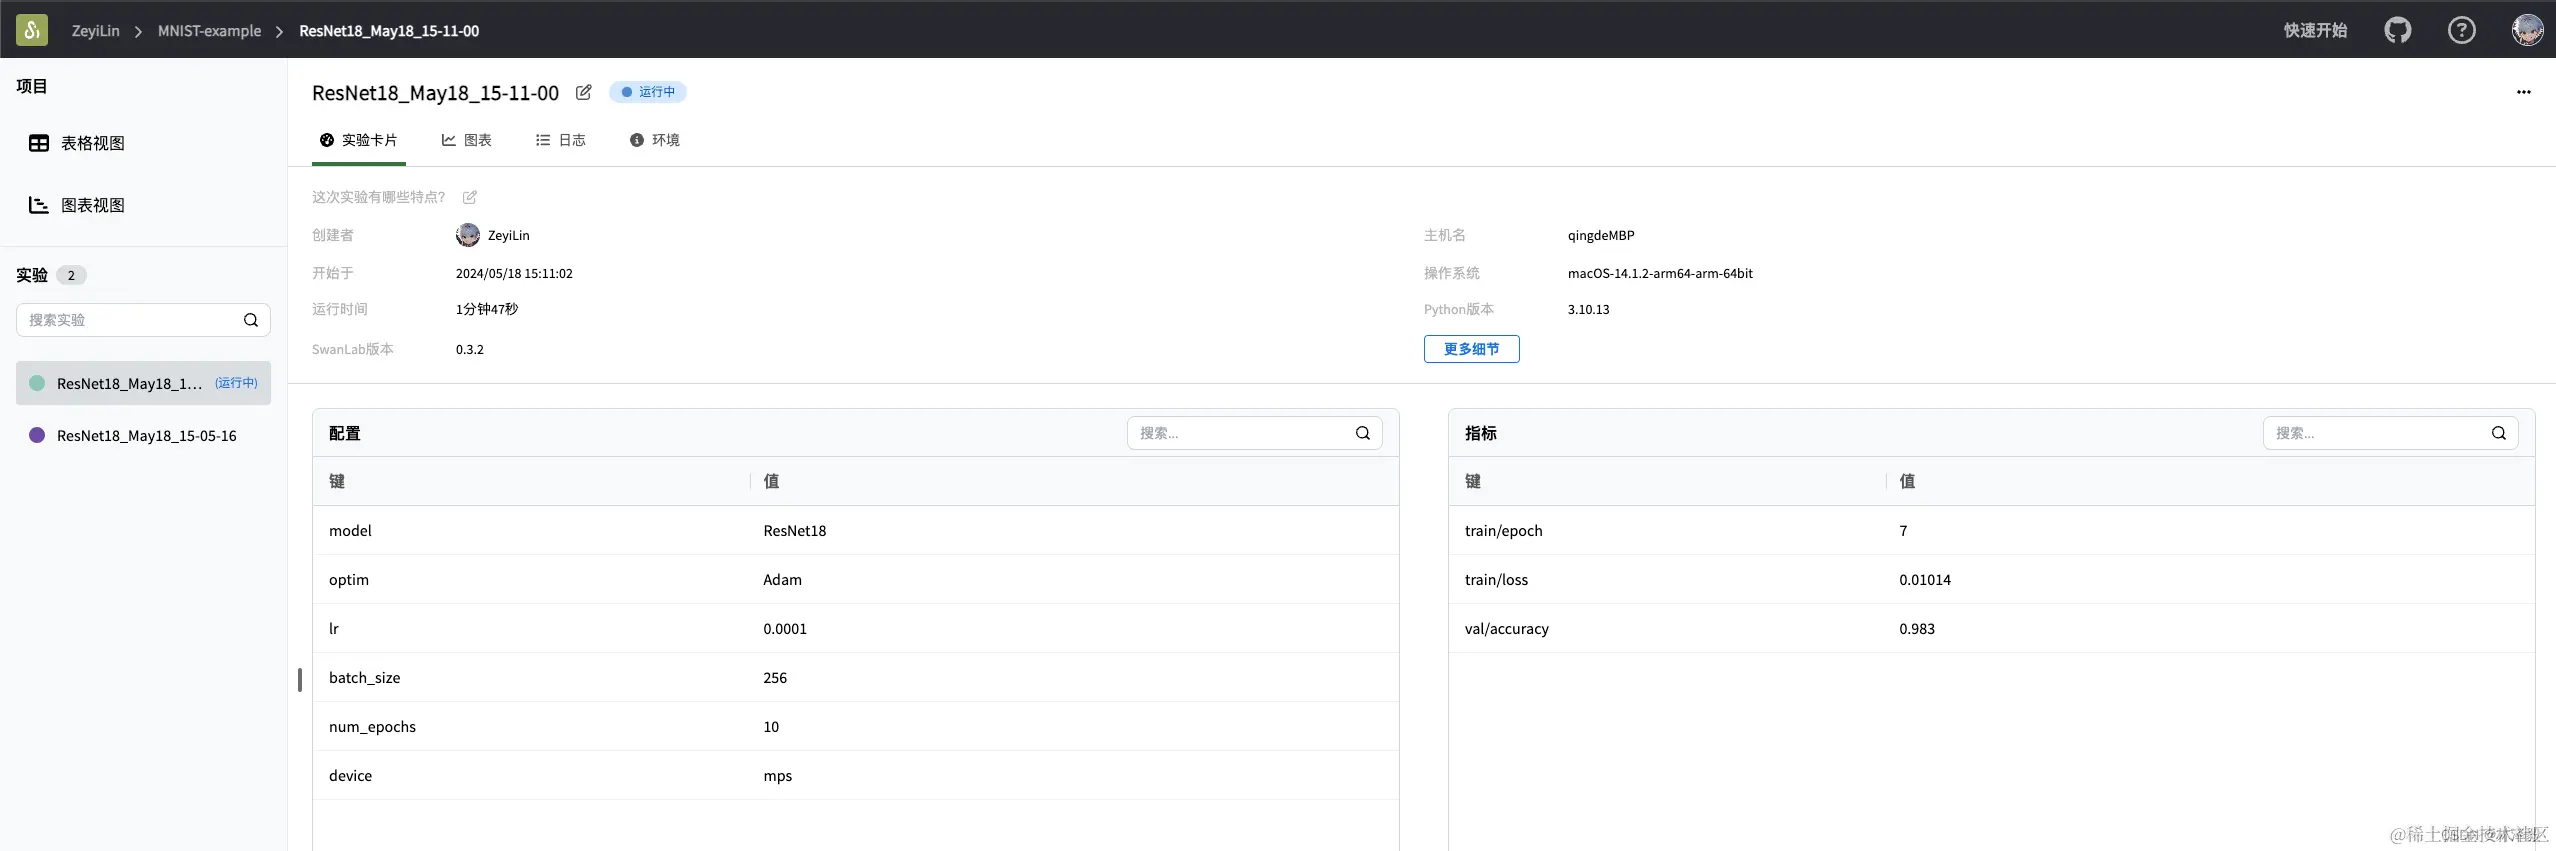This screenshot has width=2556, height=851.
Task: Select experiment ResNet18_May18_15-05-16
Action: (x=143, y=435)
